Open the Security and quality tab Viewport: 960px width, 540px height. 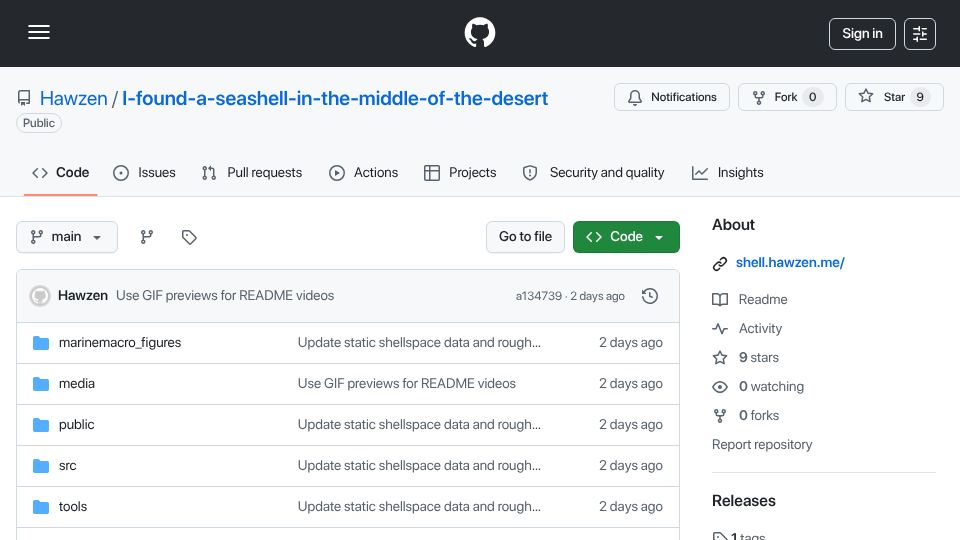click(x=593, y=173)
